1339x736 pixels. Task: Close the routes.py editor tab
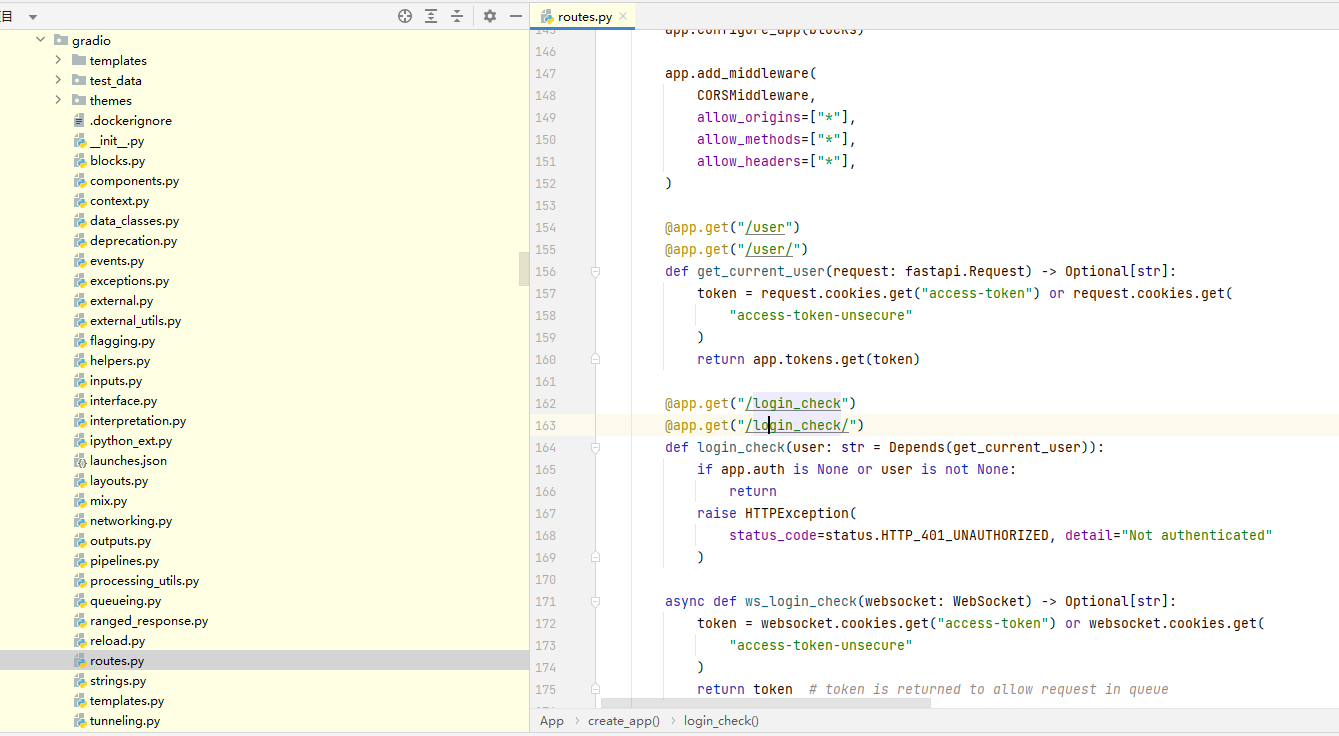pyautogui.click(x=623, y=16)
